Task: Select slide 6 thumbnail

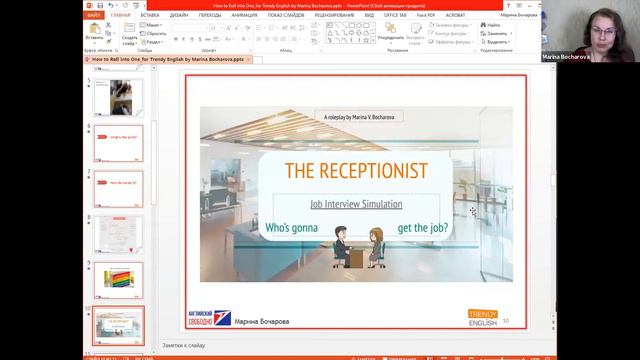Action: (118, 143)
